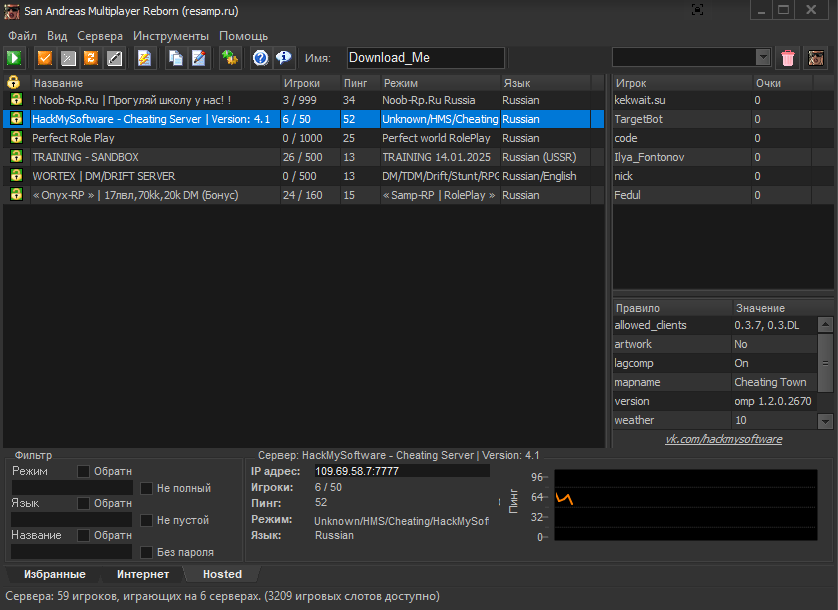The image size is (838, 610).
Task: Click the orange refresh server icon
Action: pyautogui.click(x=91, y=58)
